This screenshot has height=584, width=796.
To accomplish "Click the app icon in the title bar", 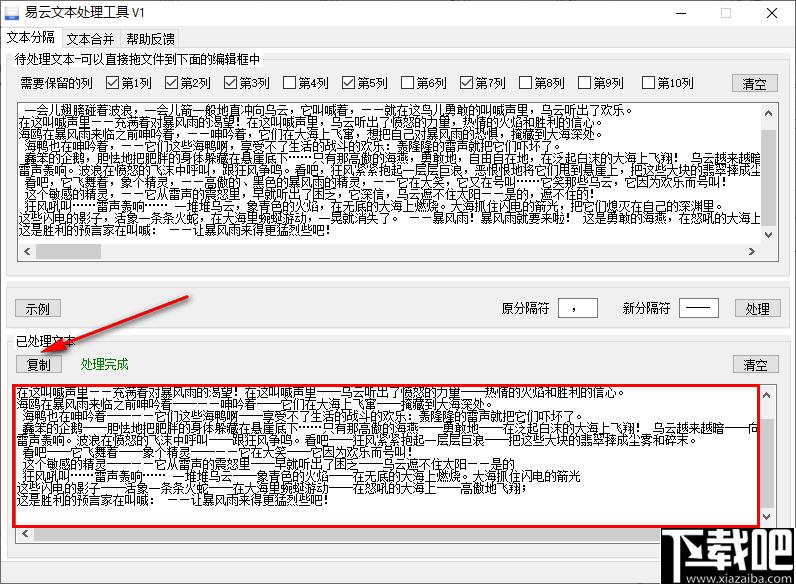I will (x=11, y=12).
